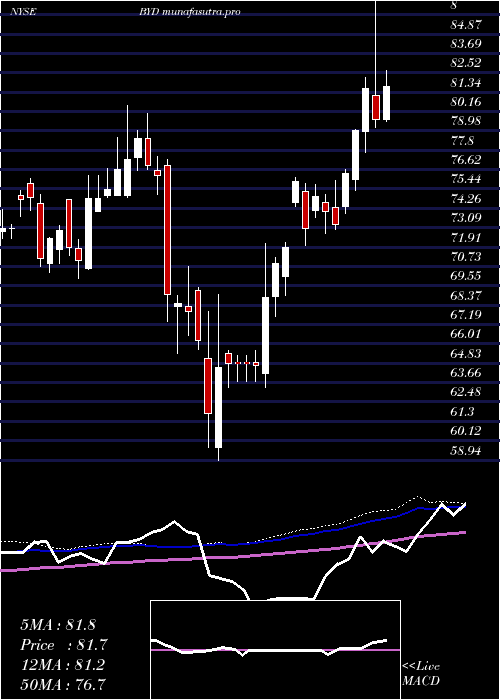Click the 69.55 price axis label

click(x=466, y=276)
